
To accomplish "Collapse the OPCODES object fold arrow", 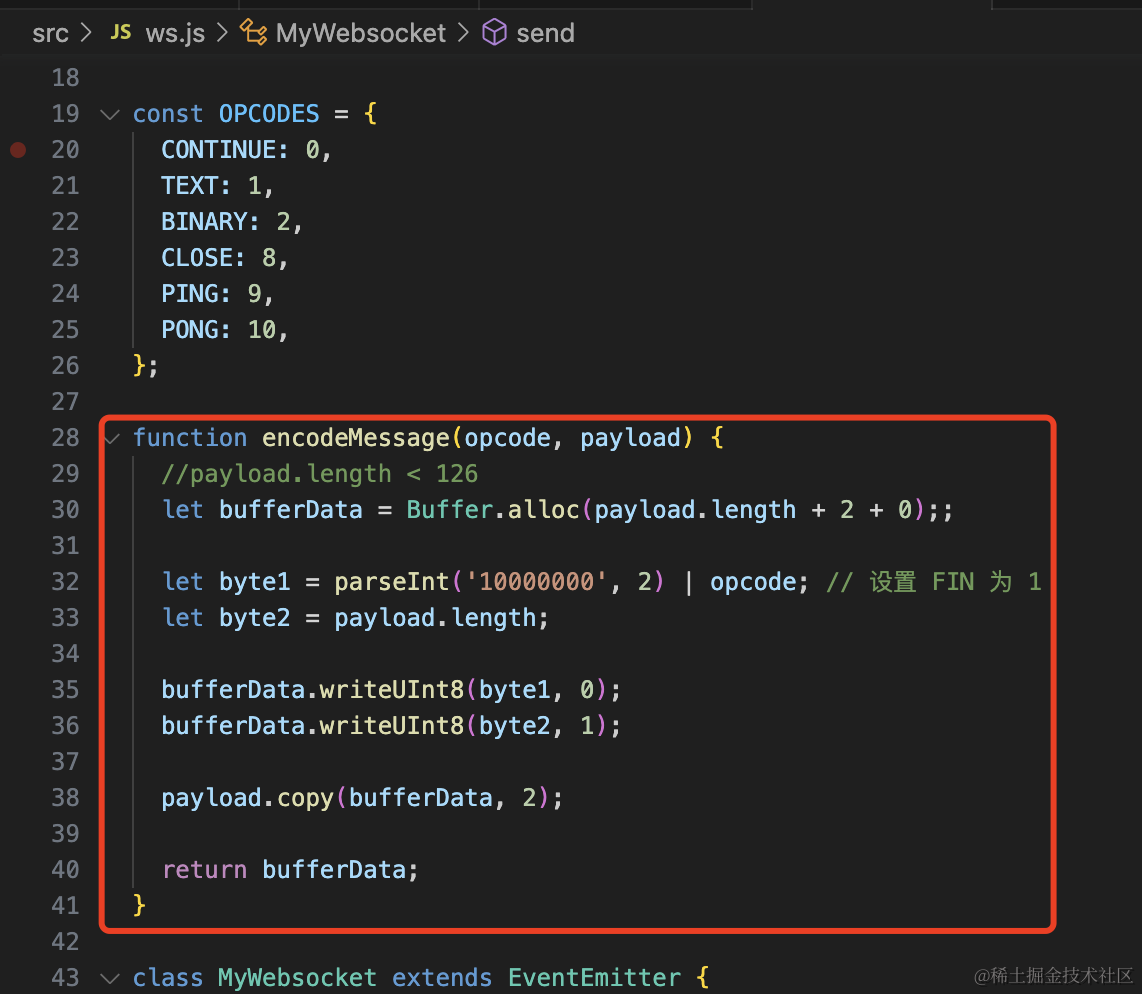I will click(x=109, y=114).
